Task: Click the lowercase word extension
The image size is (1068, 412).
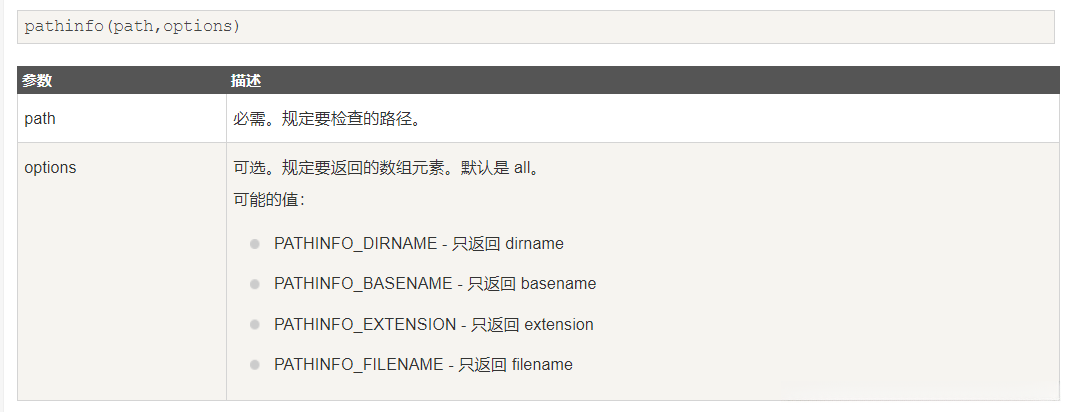Action: pyautogui.click(x=559, y=324)
